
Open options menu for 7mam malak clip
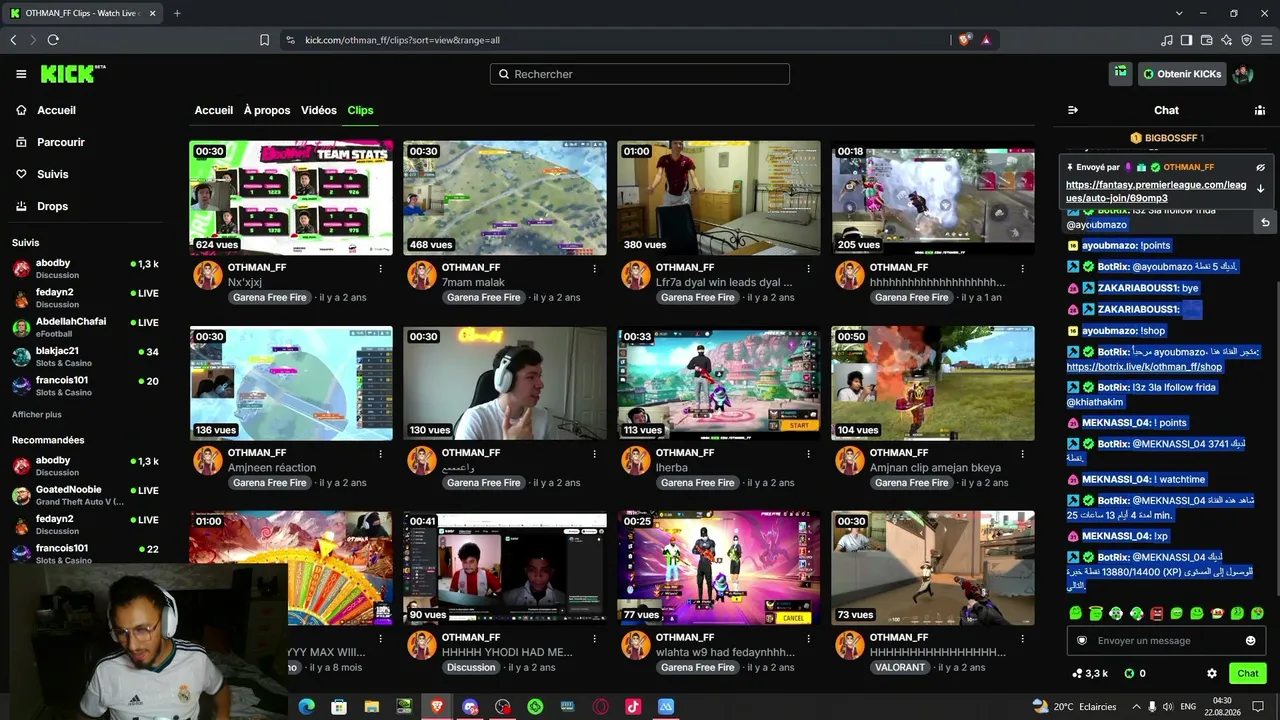click(x=594, y=268)
